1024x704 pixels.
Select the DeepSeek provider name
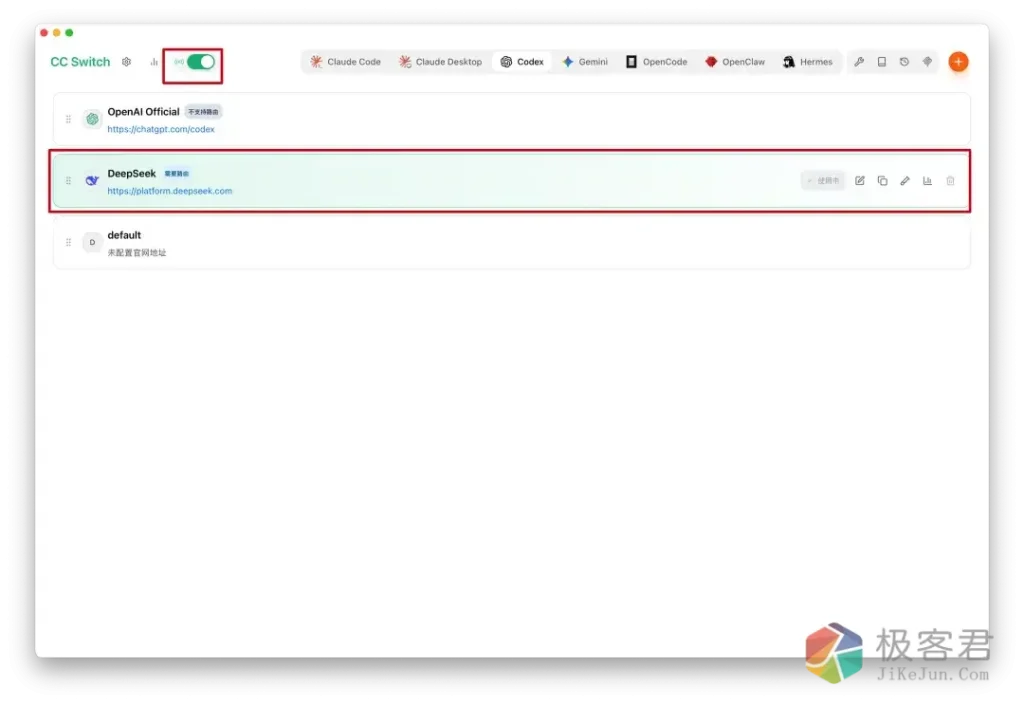(x=131, y=173)
